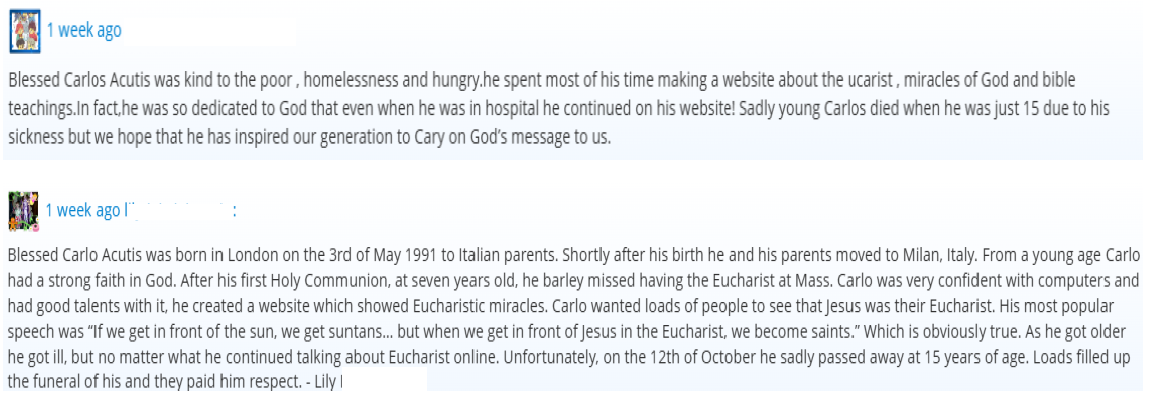Click the words "God's message to us"
The image size is (1154, 414).
pos(539,138)
